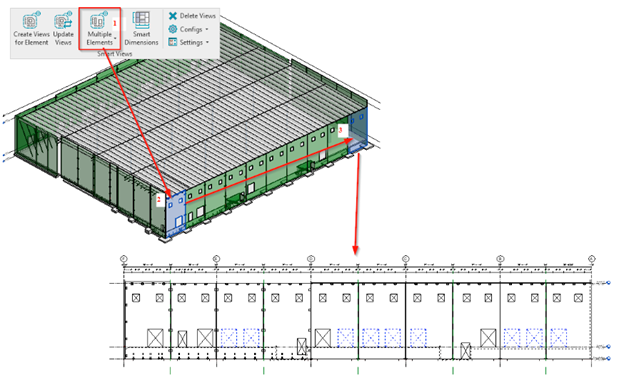This screenshot has height=380, width=624.
Task: Expand the Configs dropdown arrow
Action: pos(207,29)
